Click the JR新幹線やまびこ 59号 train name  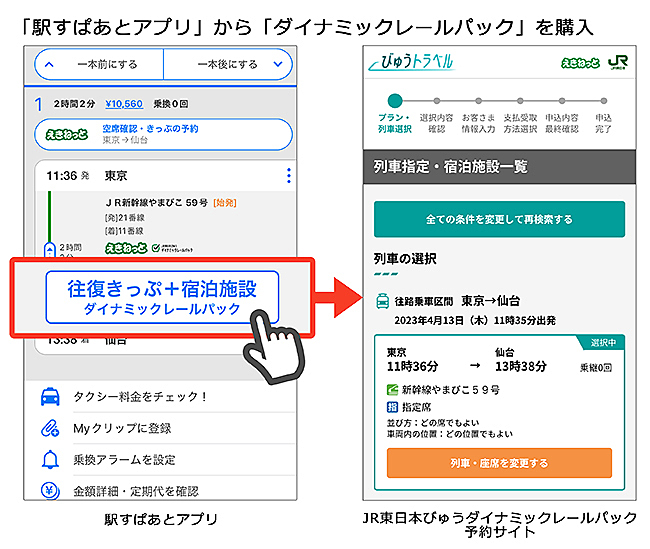(157, 203)
